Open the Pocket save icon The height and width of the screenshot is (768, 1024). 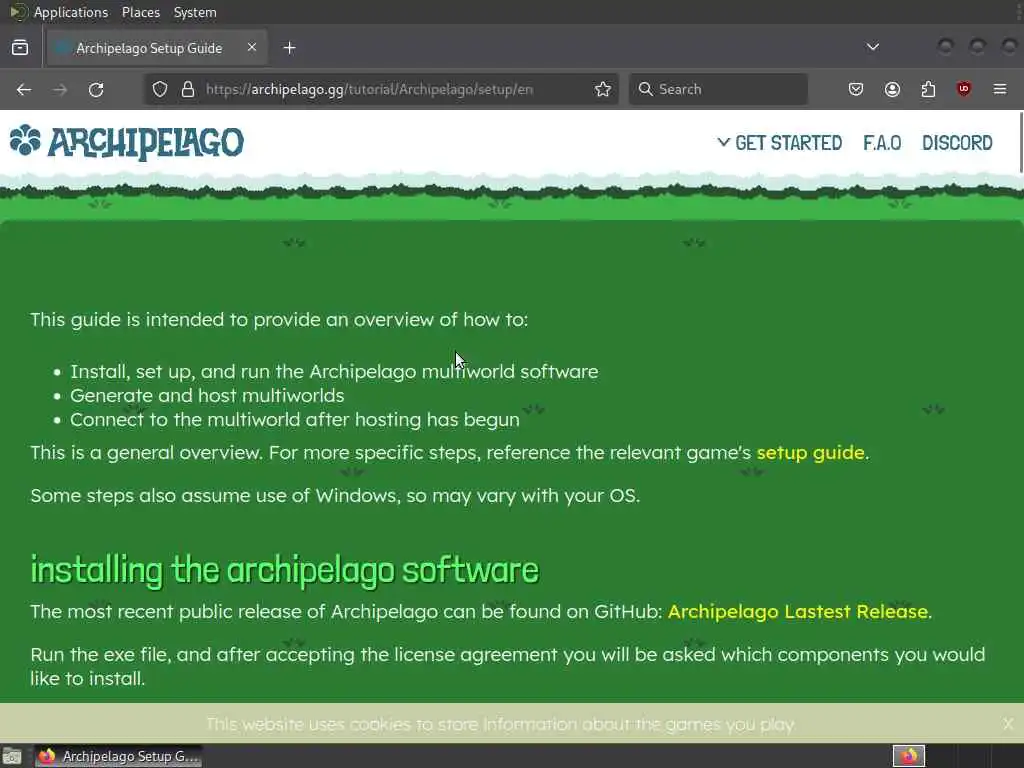pyautogui.click(x=856, y=89)
